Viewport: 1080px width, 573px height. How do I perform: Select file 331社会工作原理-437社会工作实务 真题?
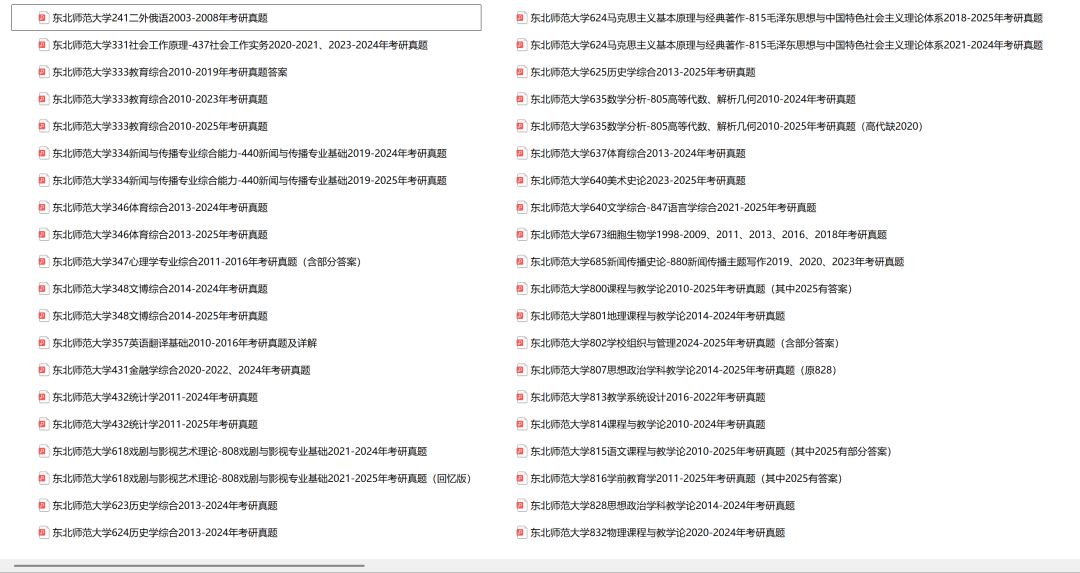pyautogui.click(x=240, y=45)
